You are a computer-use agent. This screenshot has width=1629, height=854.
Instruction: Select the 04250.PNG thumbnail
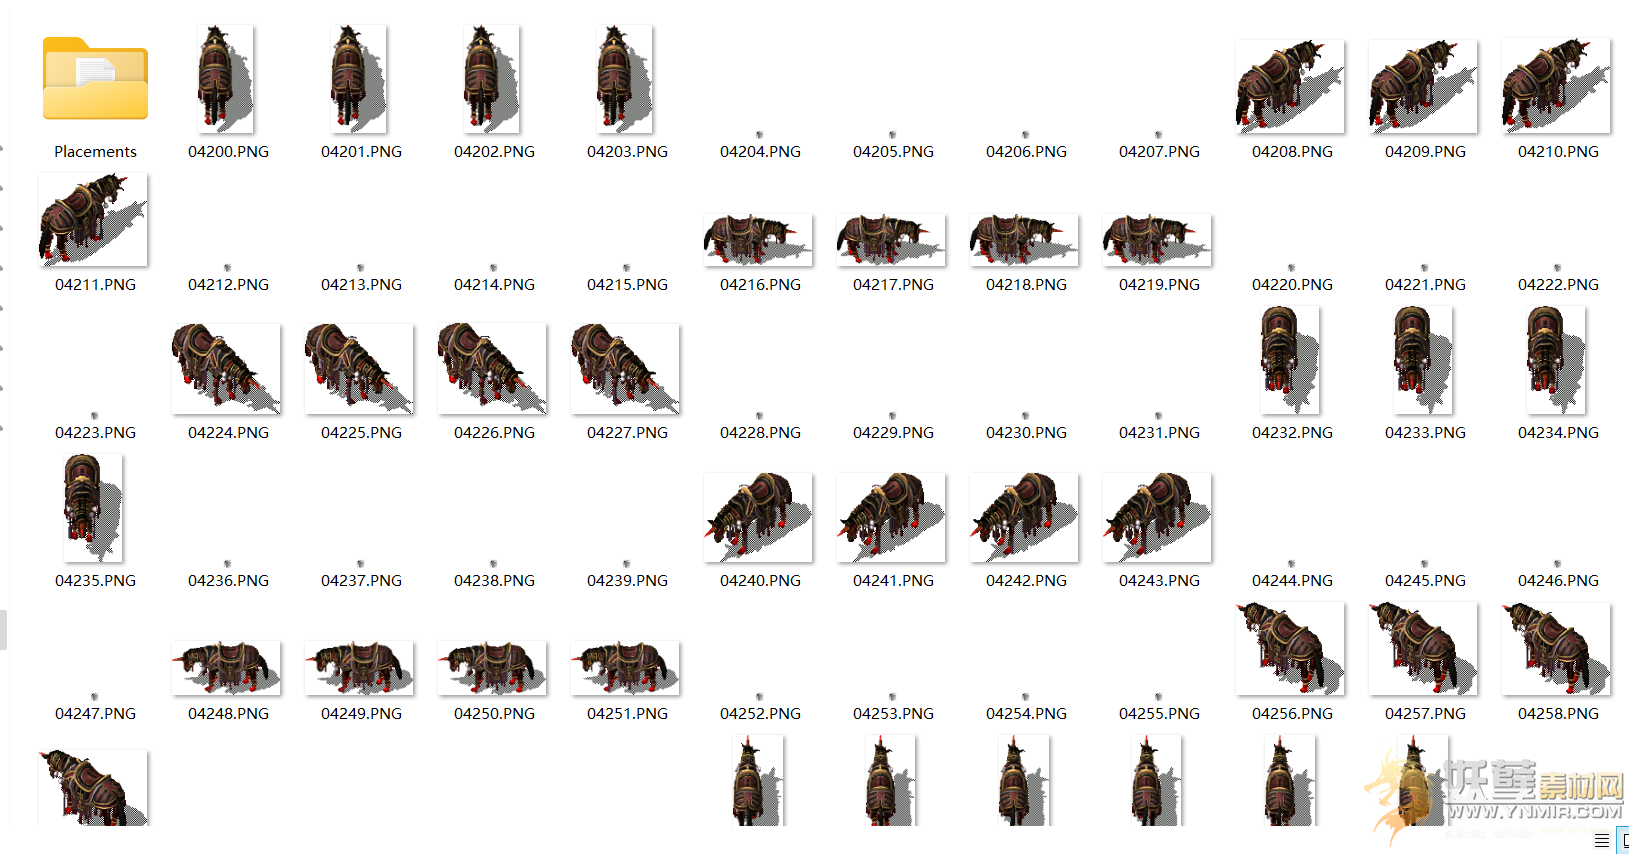tap(492, 668)
